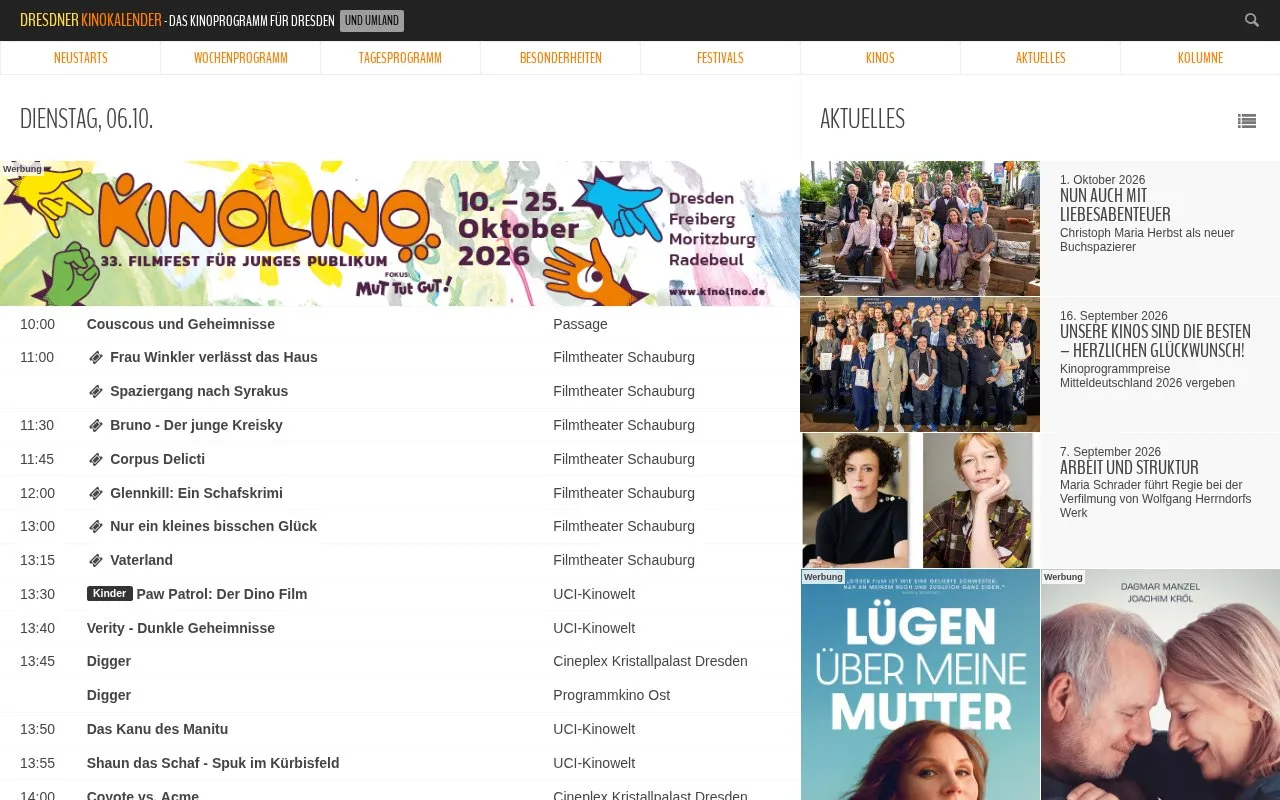1280x800 pixels.
Task: Click Cineplex Kristallpalast Dresden in Digger row
Action: pos(650,661)
